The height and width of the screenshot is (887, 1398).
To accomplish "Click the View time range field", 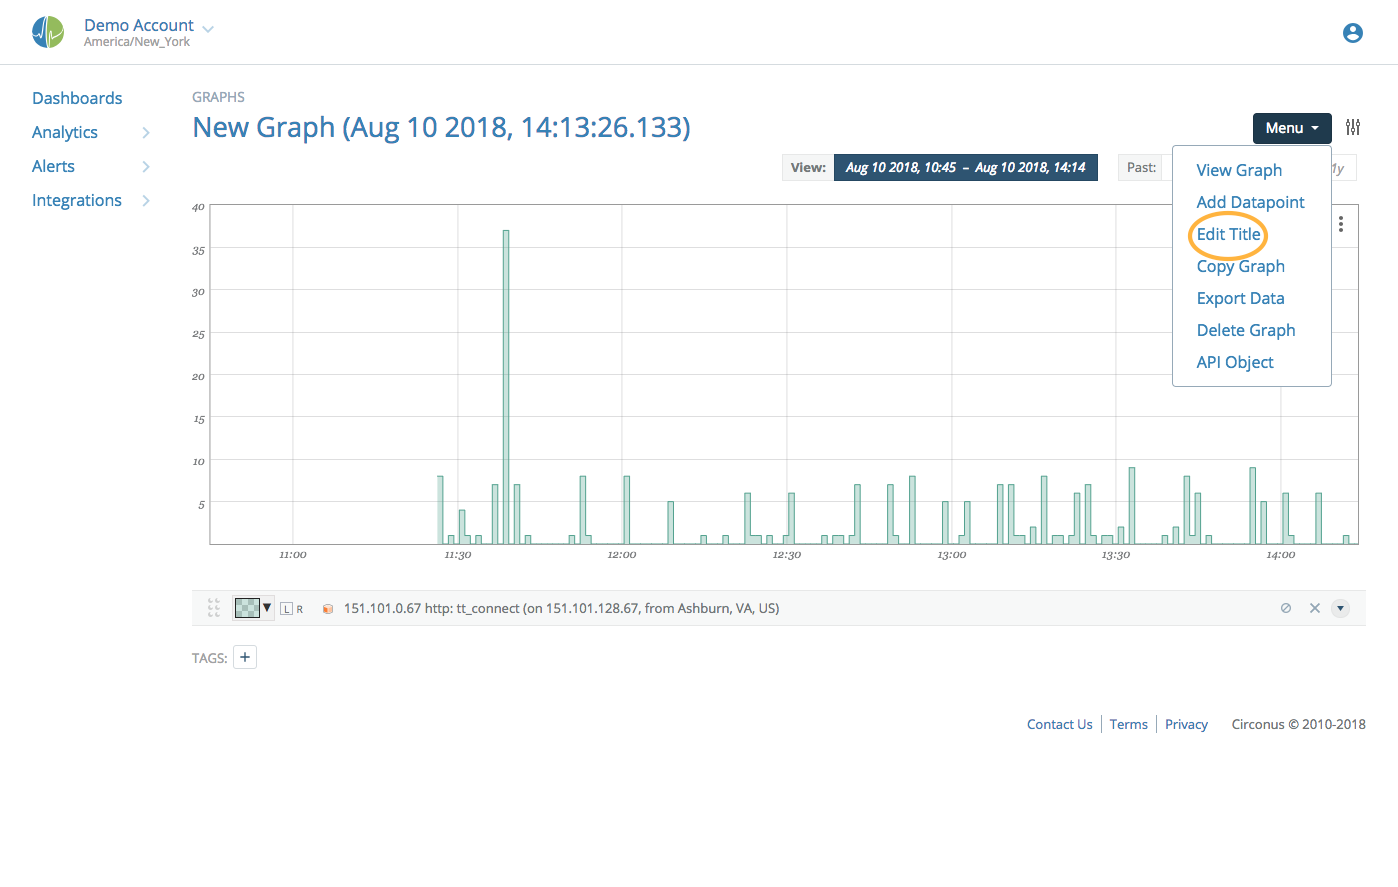I will pos(965,167).
